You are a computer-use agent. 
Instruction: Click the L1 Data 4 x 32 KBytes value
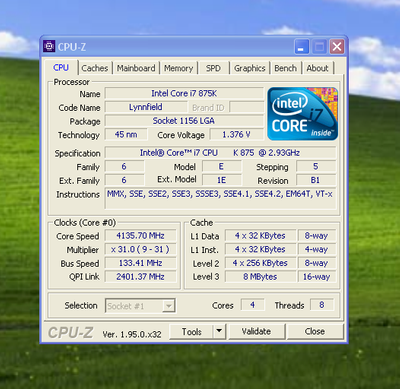(260, 236)
